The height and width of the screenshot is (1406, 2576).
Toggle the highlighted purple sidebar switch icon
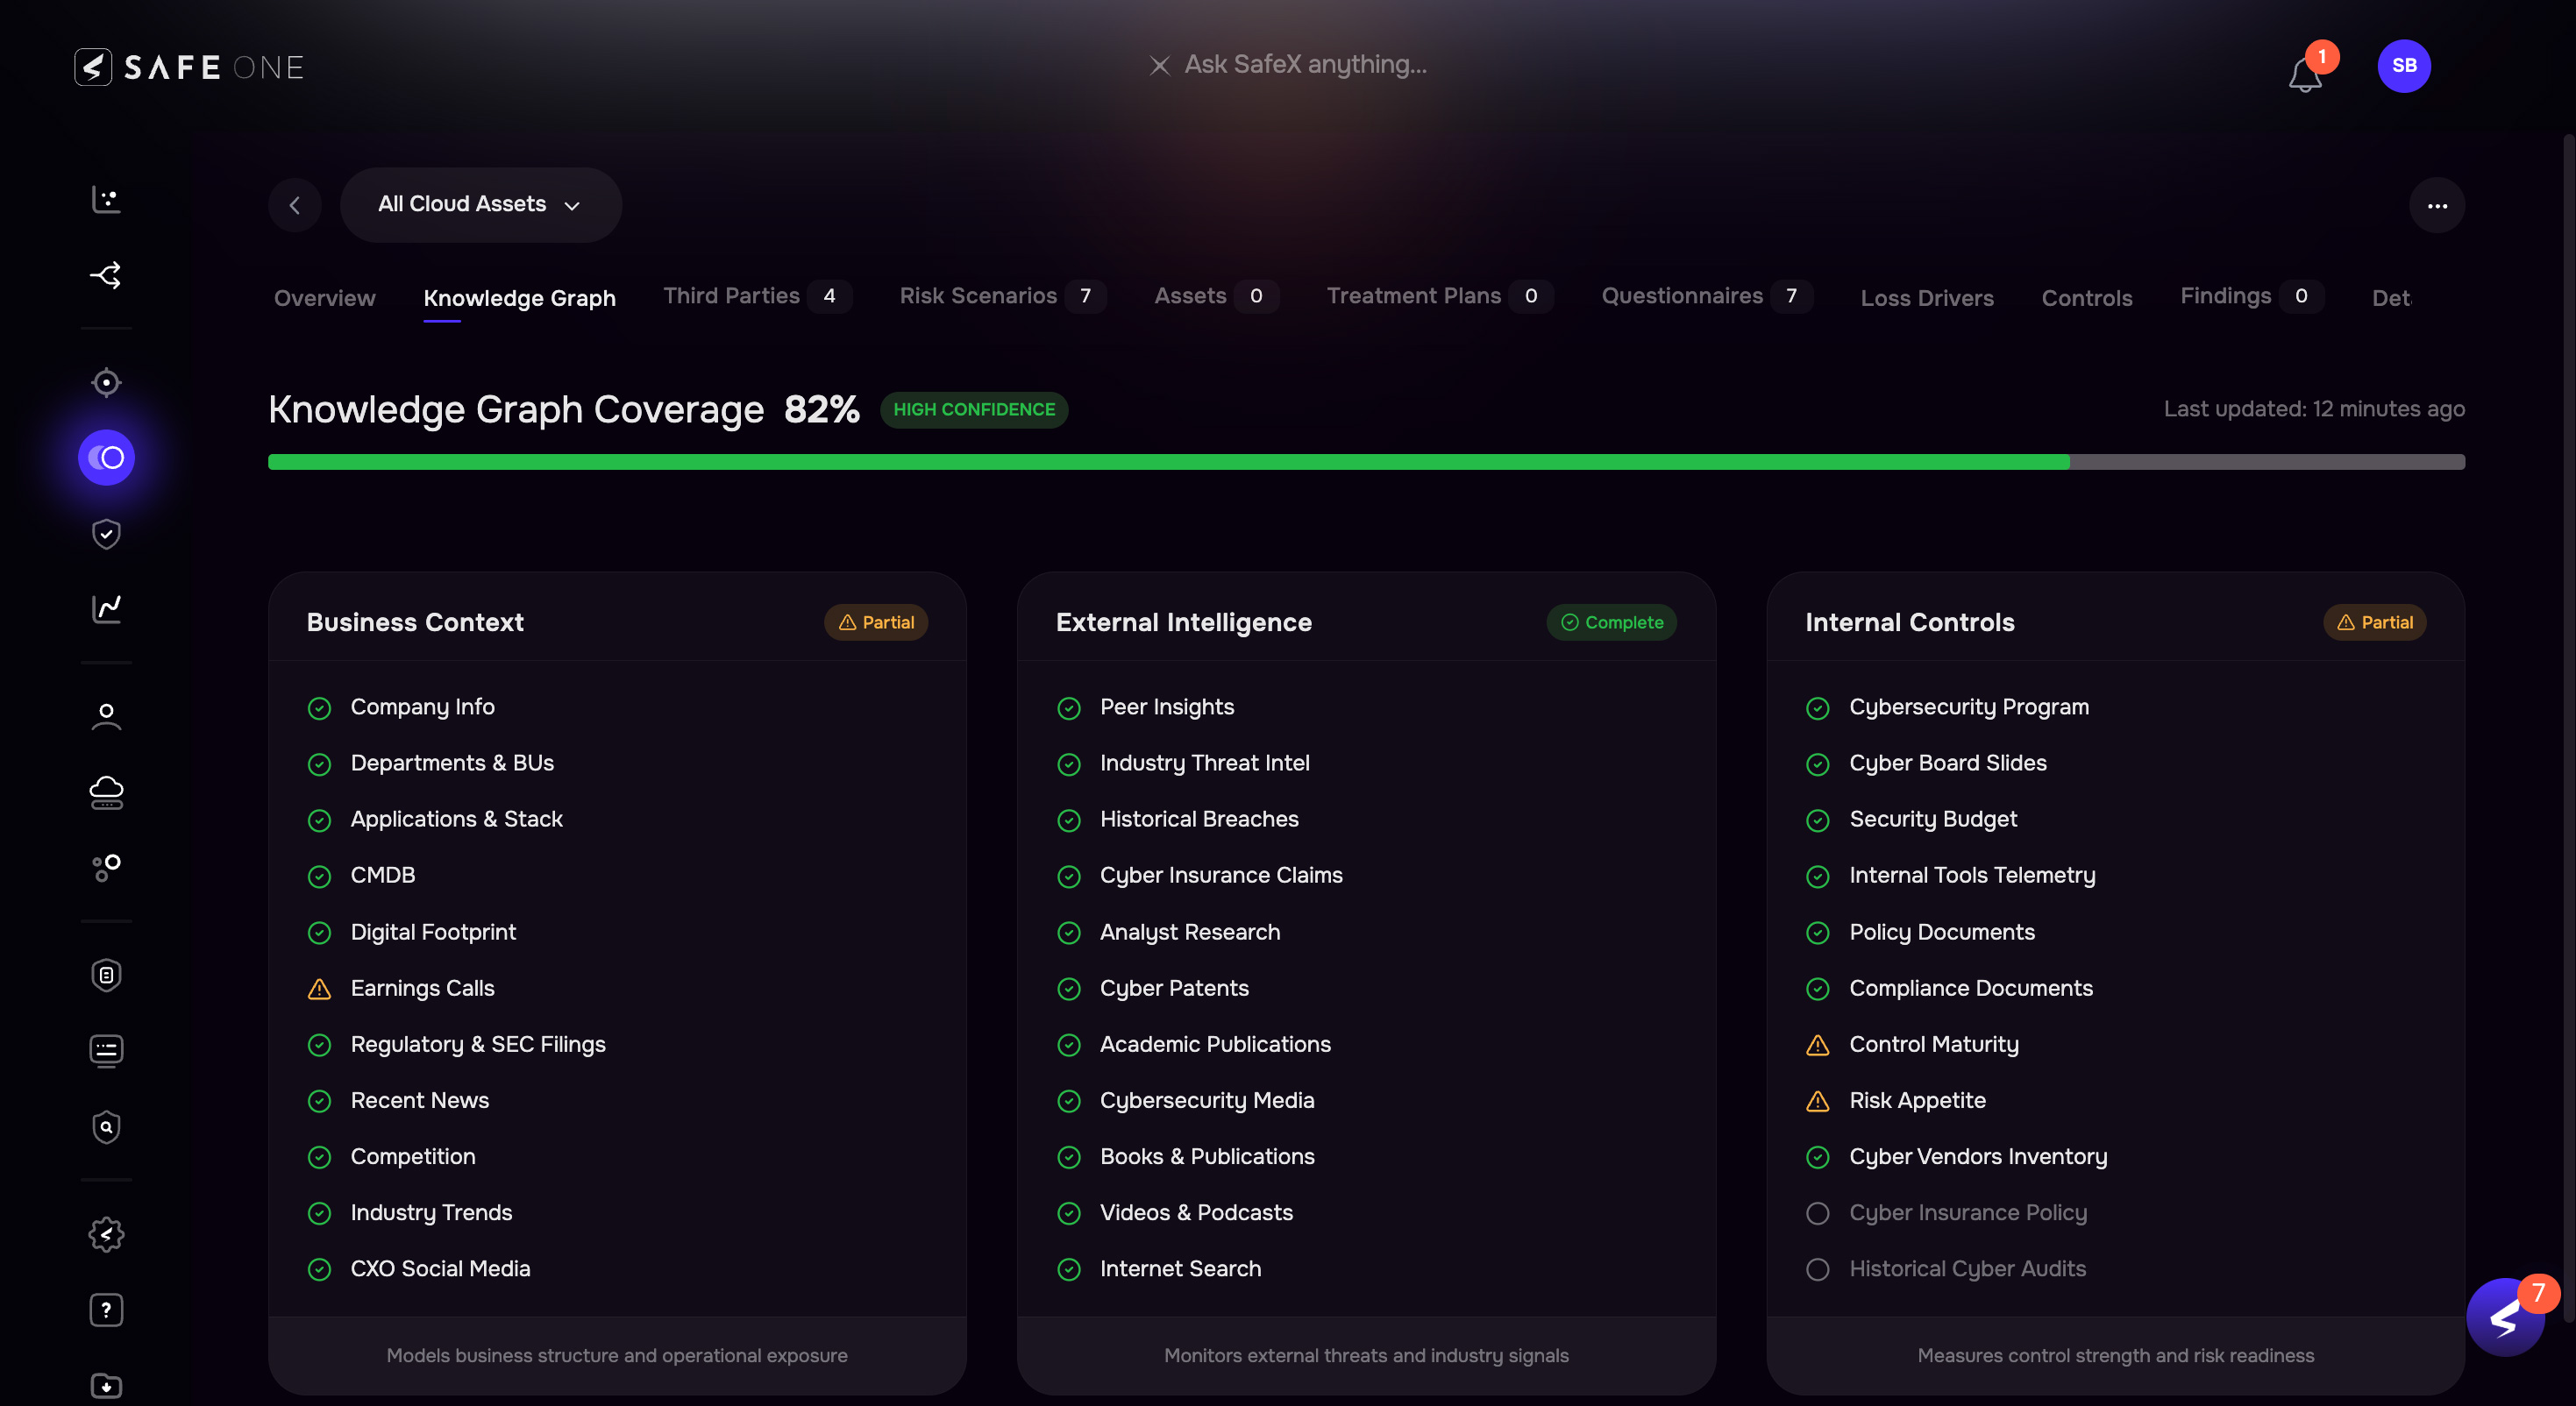coord(106,458)
